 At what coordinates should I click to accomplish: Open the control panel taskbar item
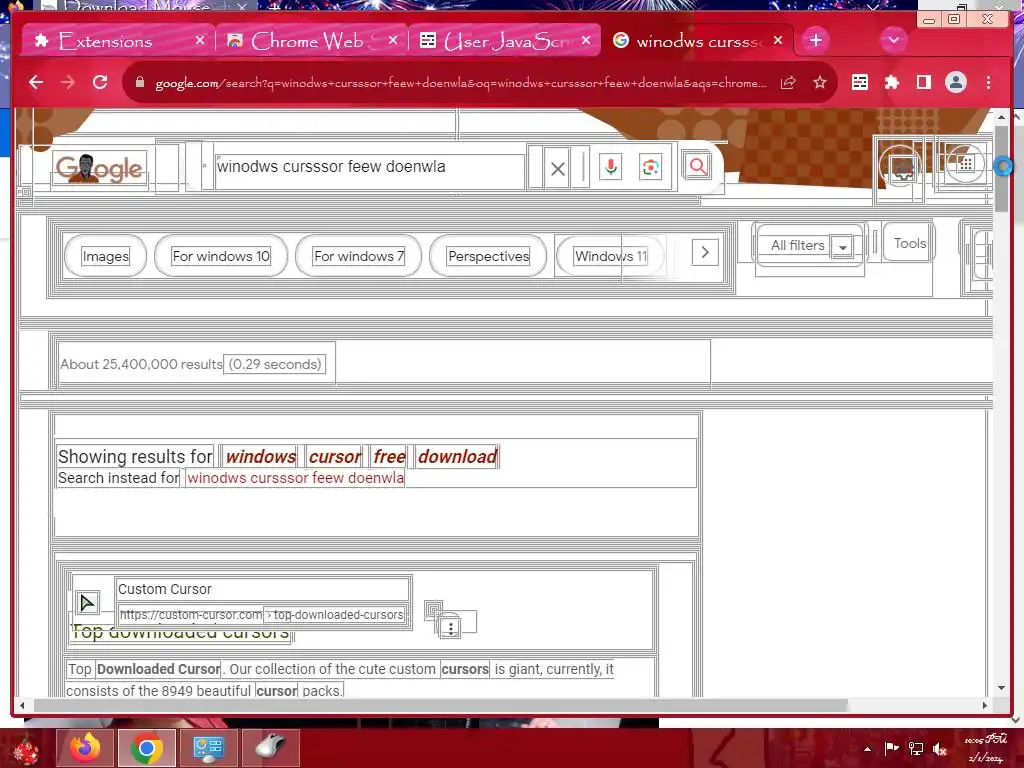pos(208,748)
